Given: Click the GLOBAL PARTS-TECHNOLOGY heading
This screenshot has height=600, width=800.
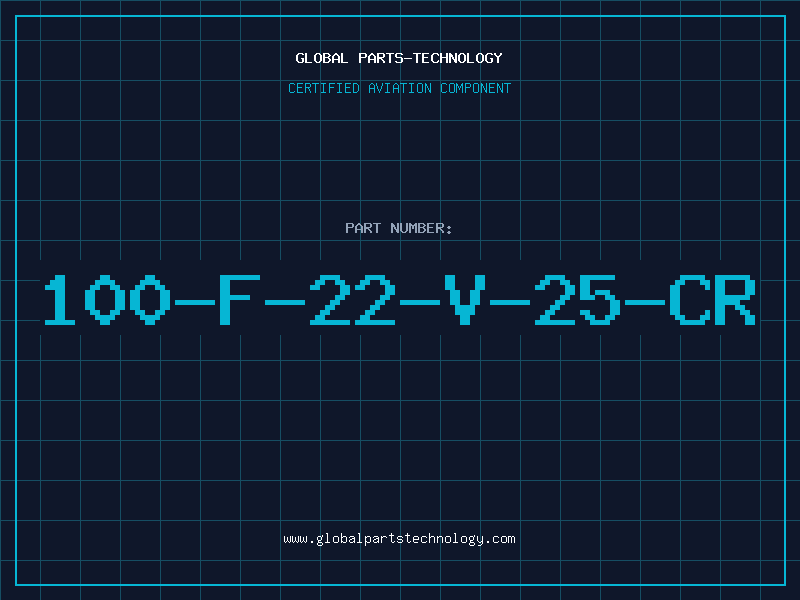Looking at the screenshot, I should (399, 58).
